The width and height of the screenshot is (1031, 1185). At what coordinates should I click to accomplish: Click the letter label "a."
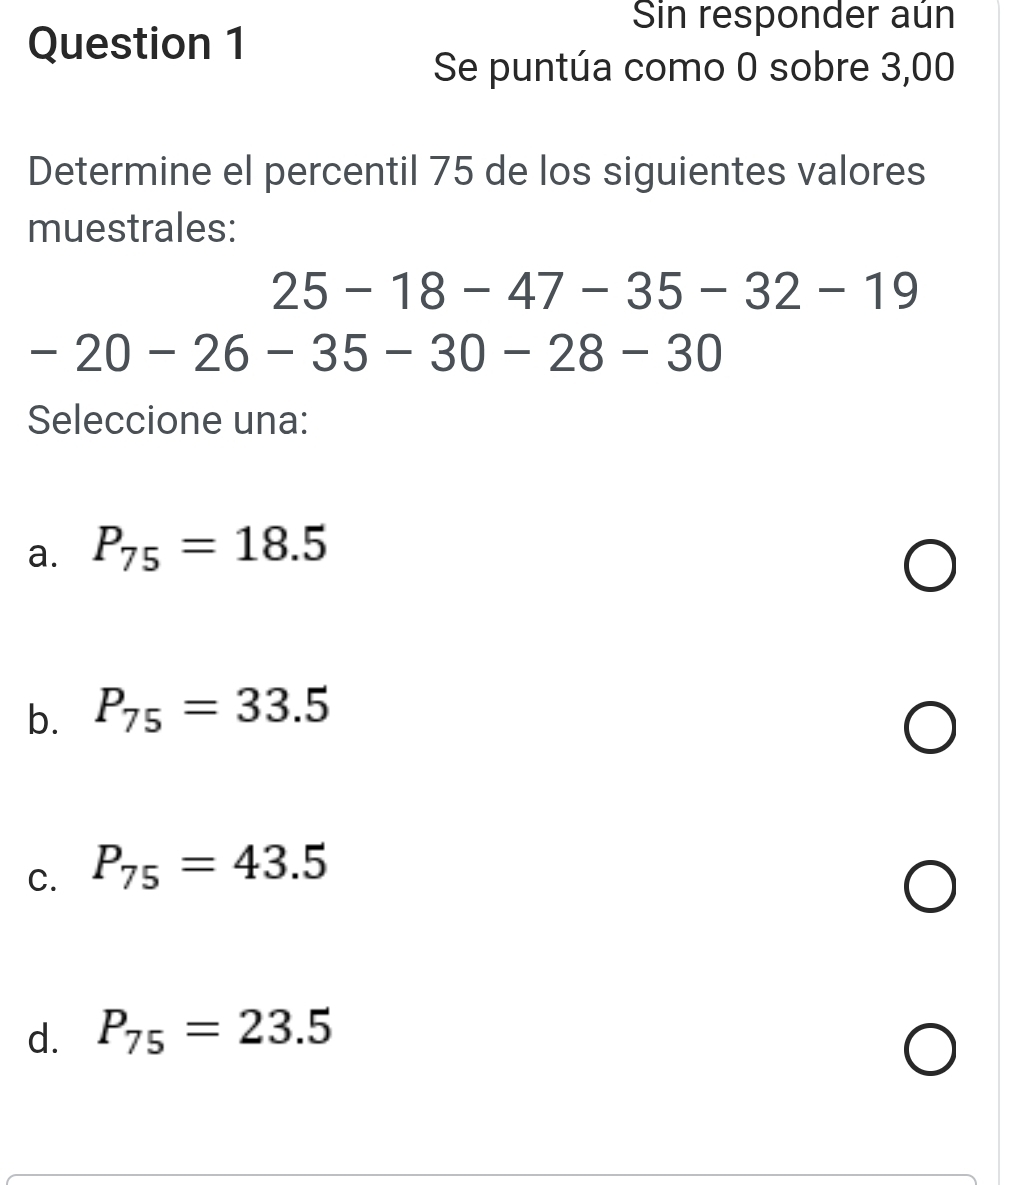pos(44,555)
